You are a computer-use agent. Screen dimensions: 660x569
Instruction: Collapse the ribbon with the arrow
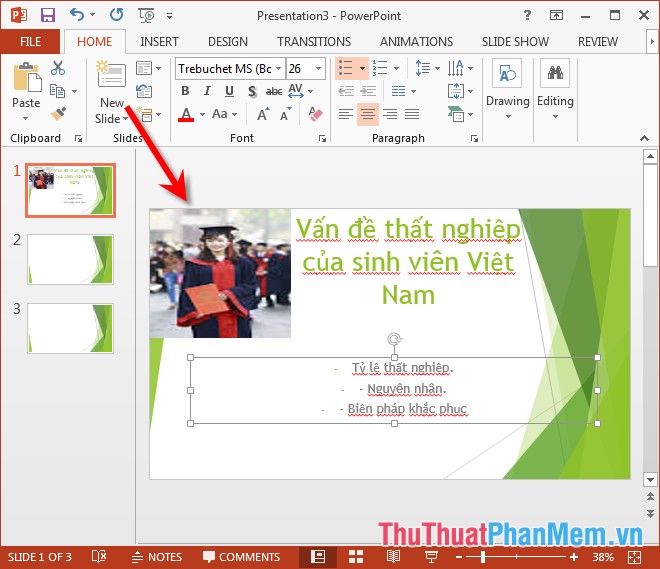644,138
